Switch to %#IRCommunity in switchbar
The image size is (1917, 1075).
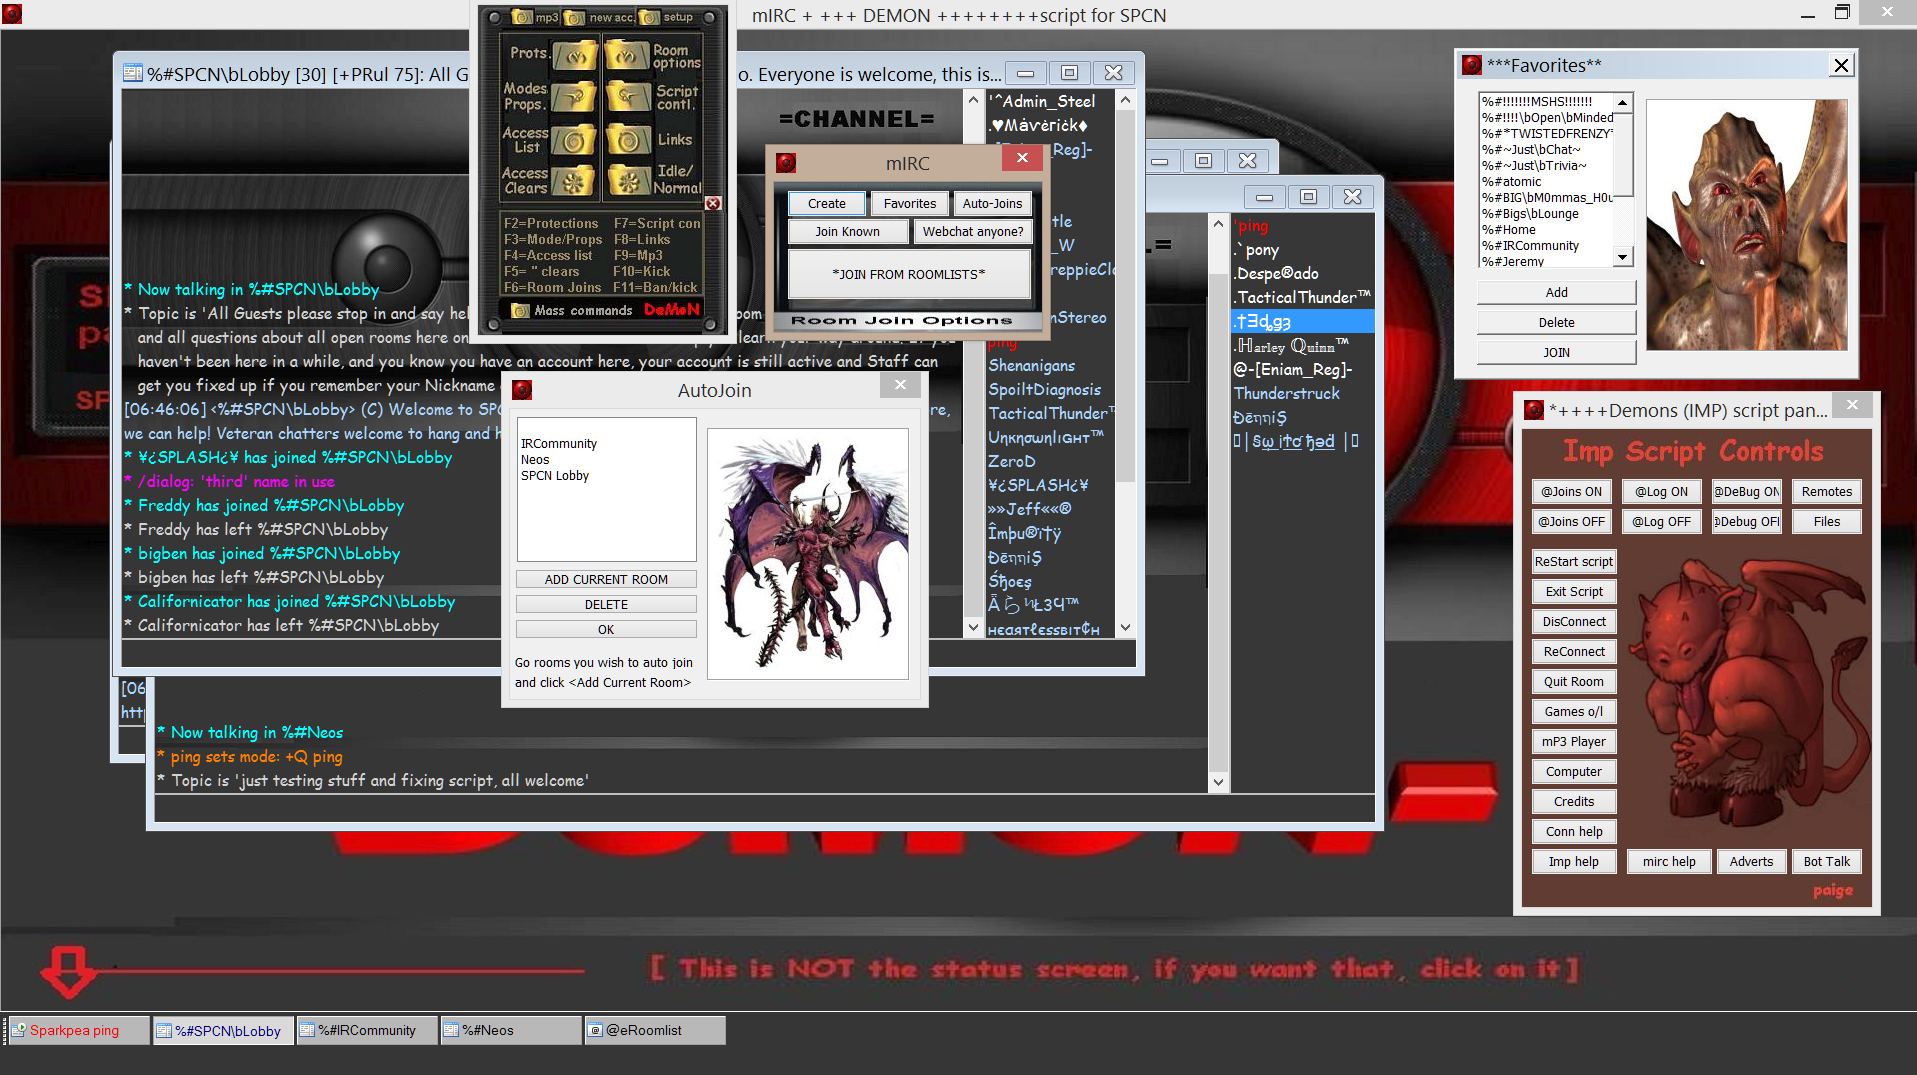(367, 1030)
